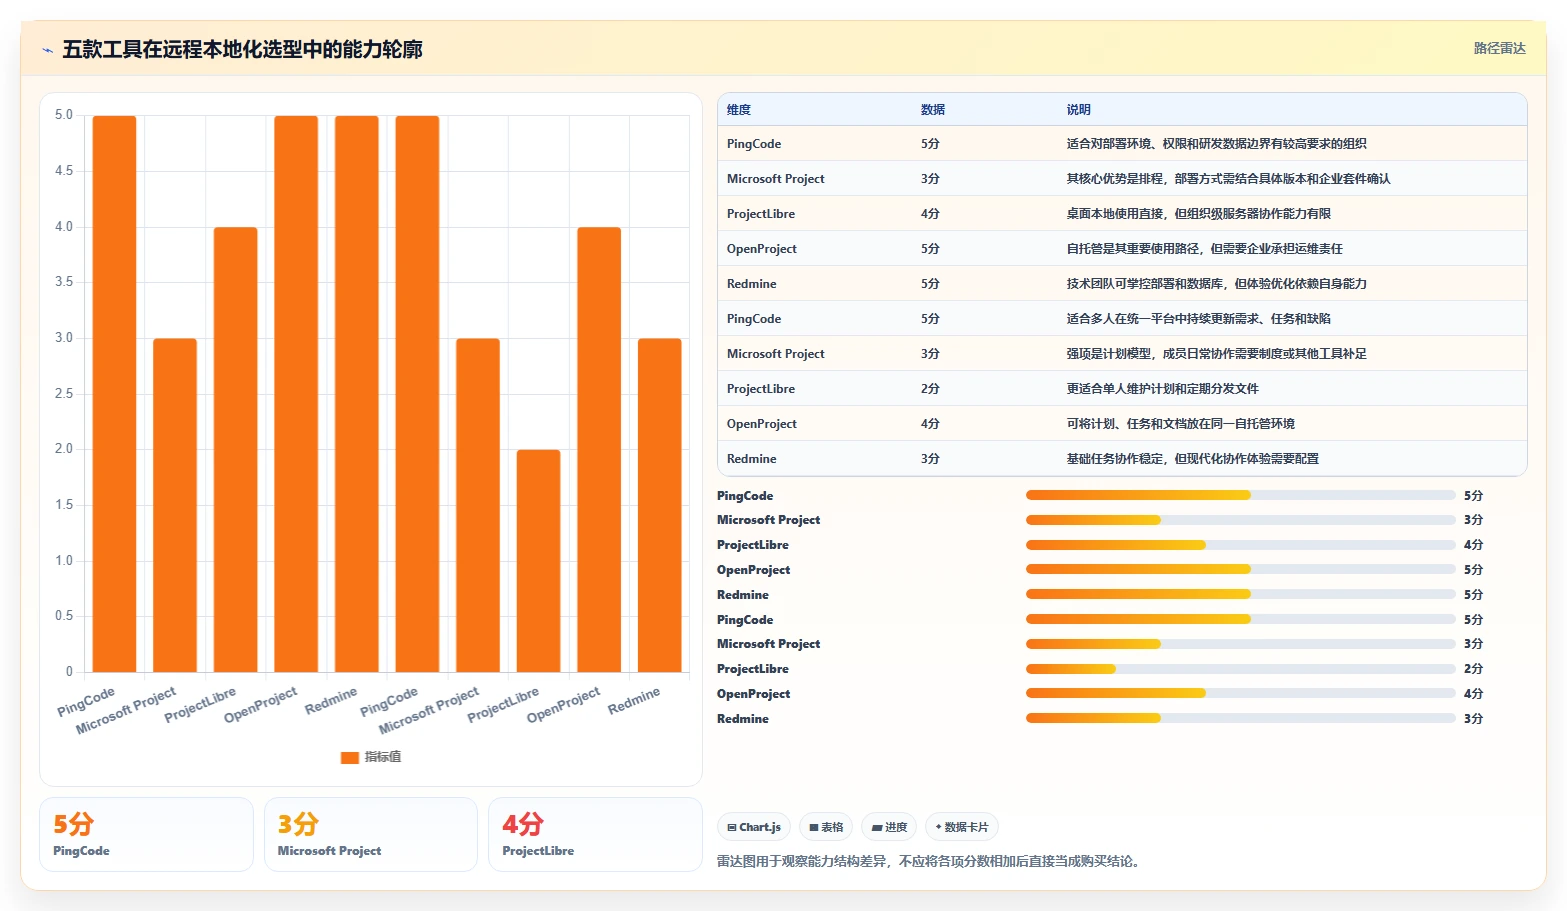Viewport: 1567px width, 911px height.
Task: Click the text 更适合单人维护计划和定期分发文件
Action: click(1162, 389)
